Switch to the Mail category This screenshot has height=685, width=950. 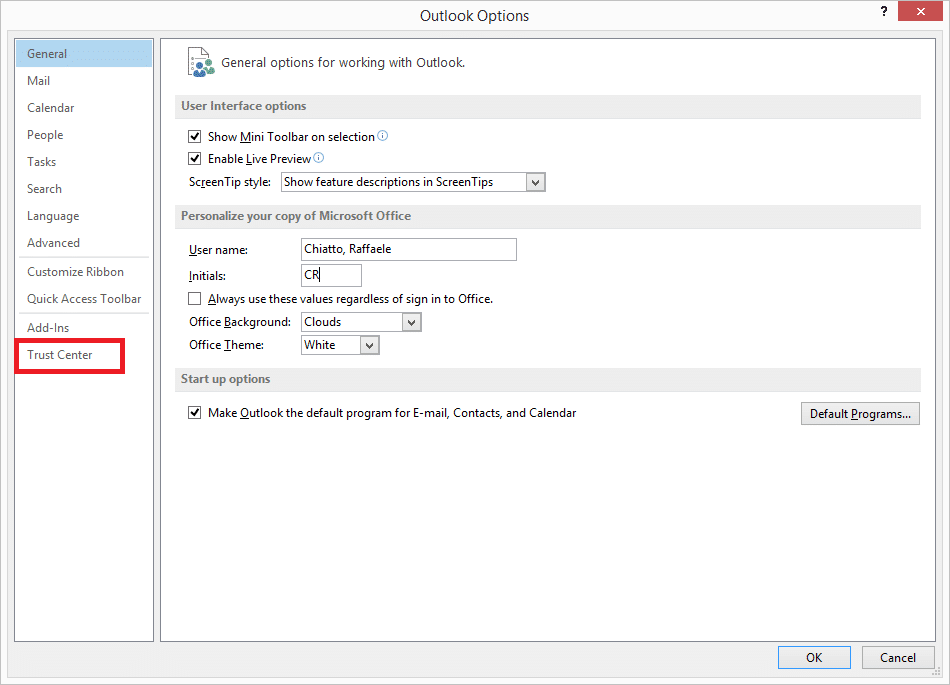click(x=84, y=81)
